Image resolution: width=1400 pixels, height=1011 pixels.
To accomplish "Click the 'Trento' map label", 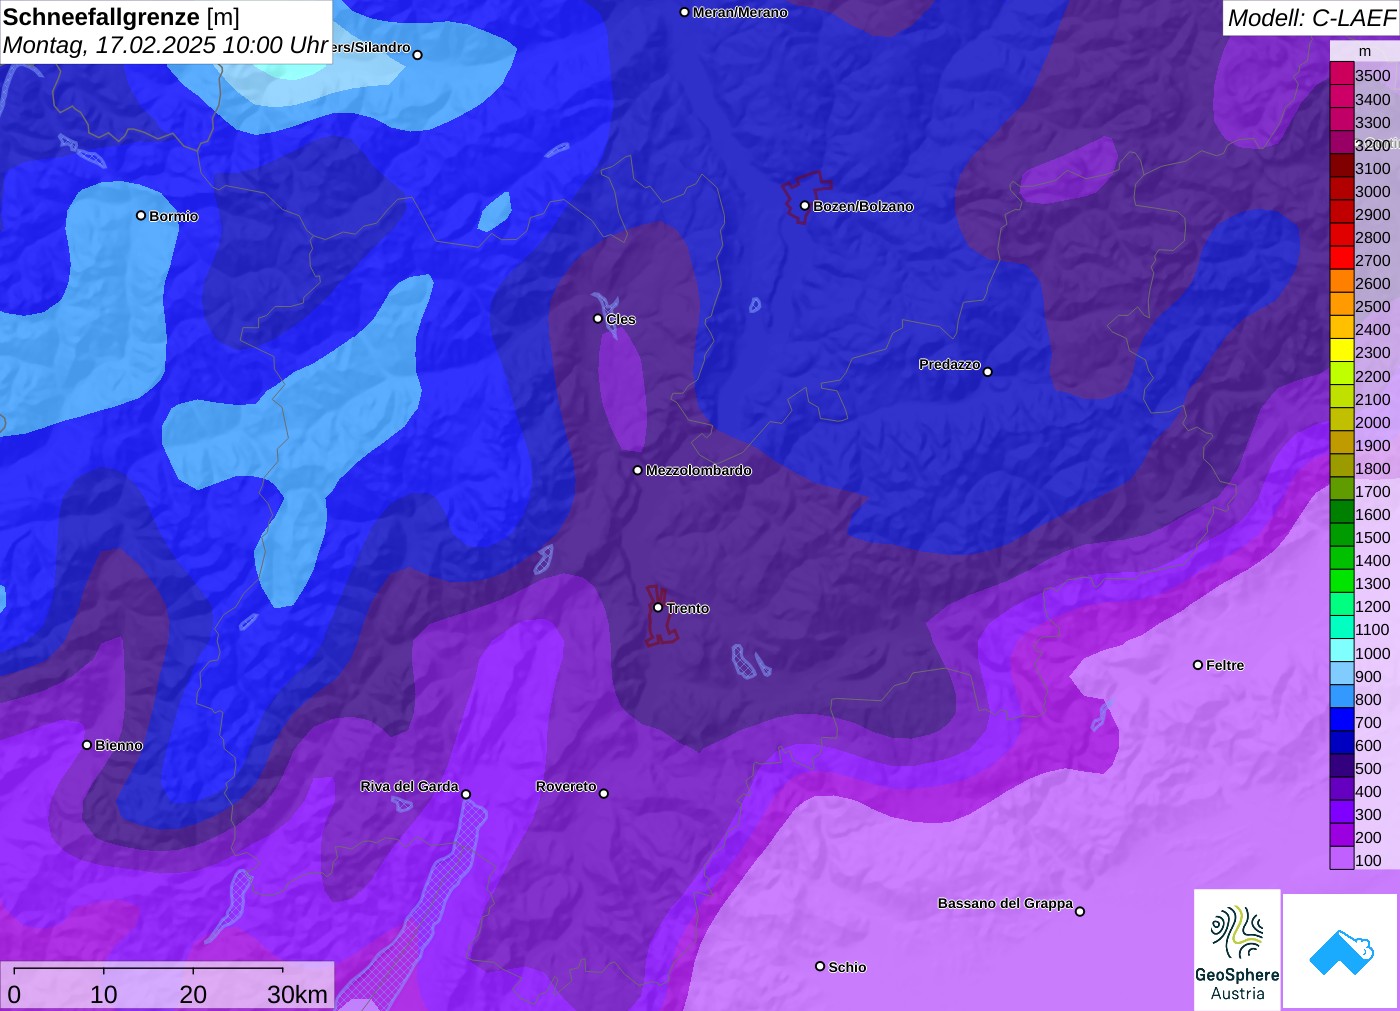I will click(x=688, y=608).
